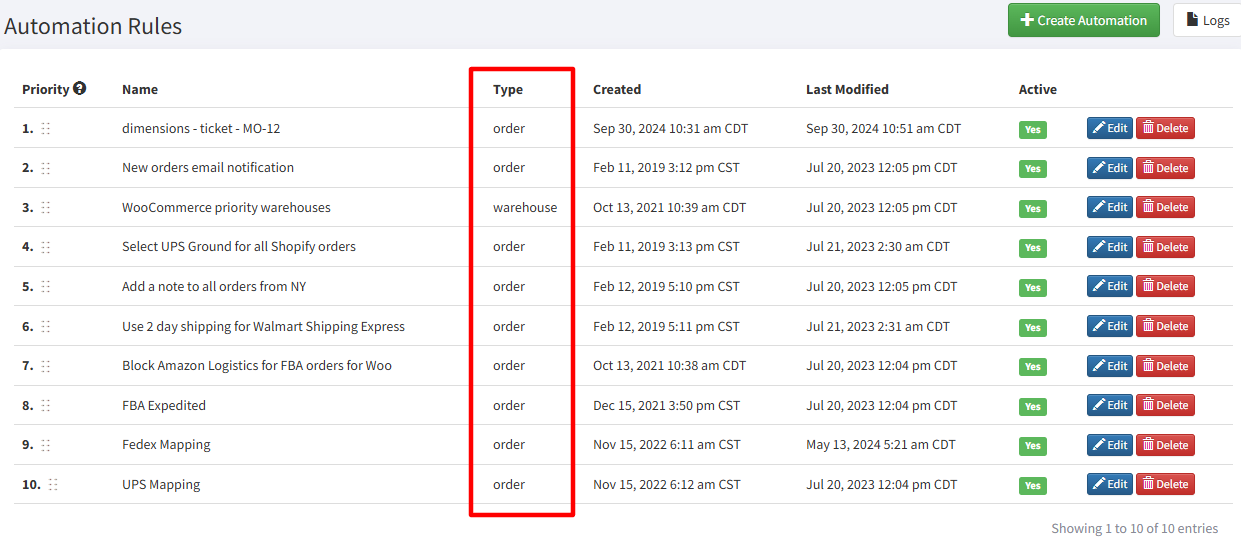Edit the Walmart Shipping Express 2 day rule
The height and width of the screenshot is (559, 1241).
click(1110, 326)
